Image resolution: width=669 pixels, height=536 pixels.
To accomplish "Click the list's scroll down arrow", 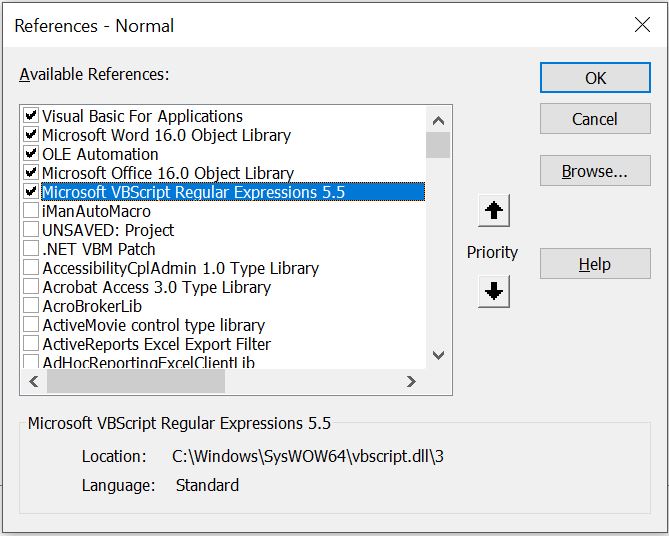I will (438, 355).
